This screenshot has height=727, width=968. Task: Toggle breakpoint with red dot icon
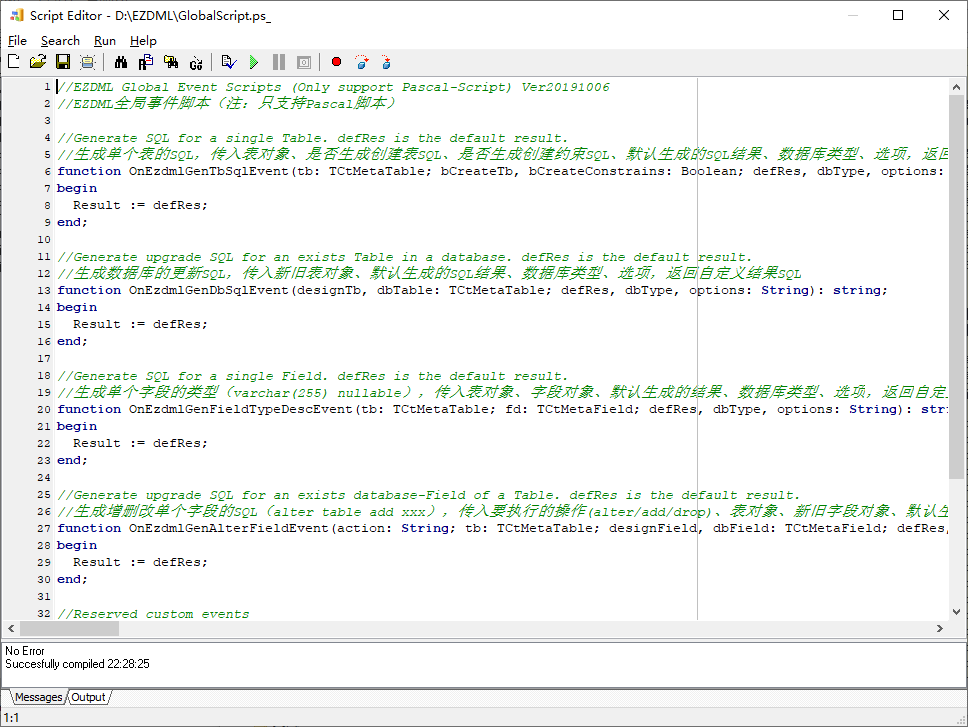[336, 62]
